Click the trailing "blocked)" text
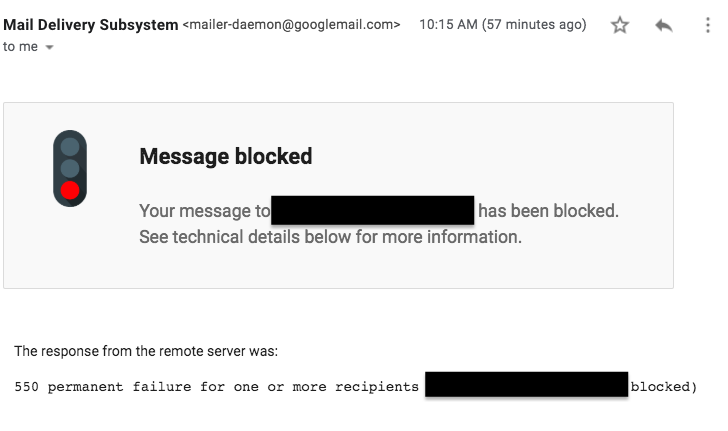 pyautogui.click(x=663, y=386)
